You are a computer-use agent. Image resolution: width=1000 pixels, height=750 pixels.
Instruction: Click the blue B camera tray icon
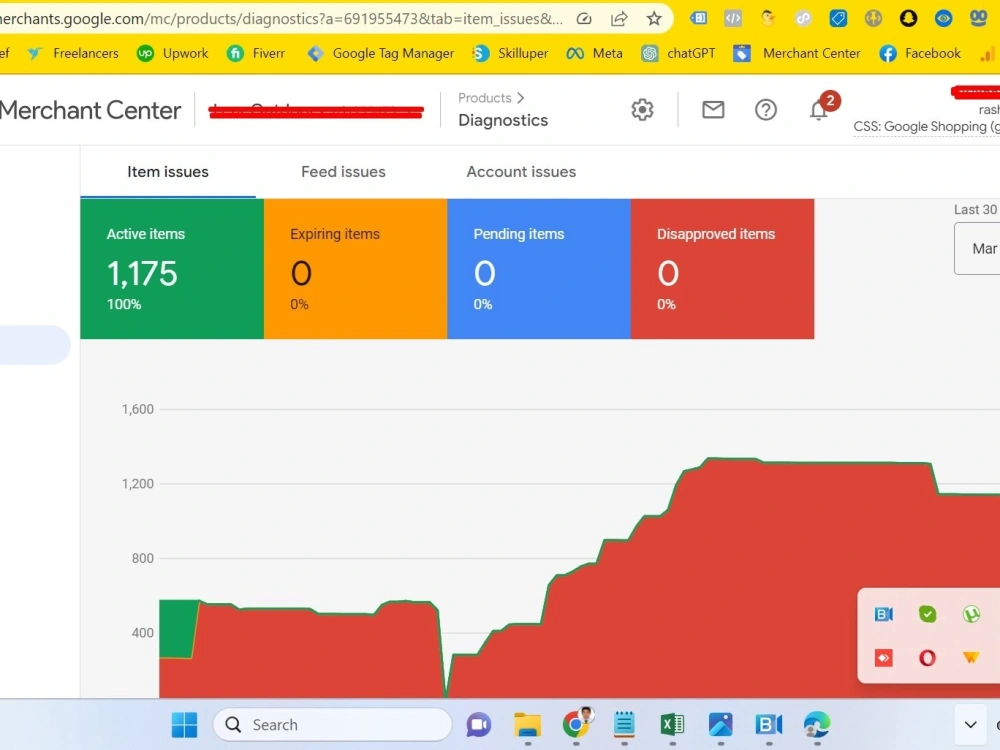pos(883,614)
